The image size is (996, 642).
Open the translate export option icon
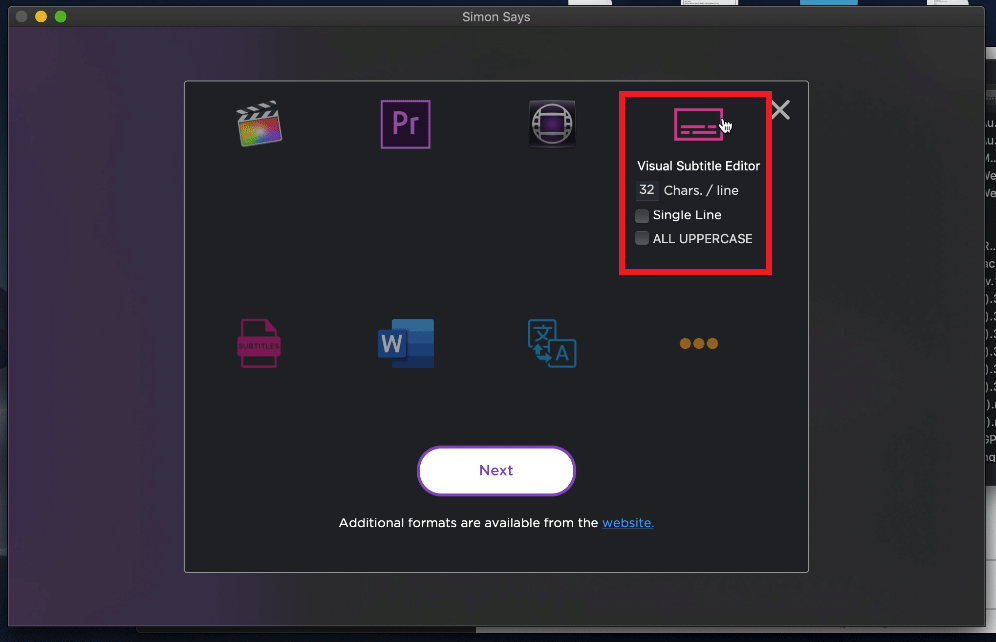pos(552,344)
